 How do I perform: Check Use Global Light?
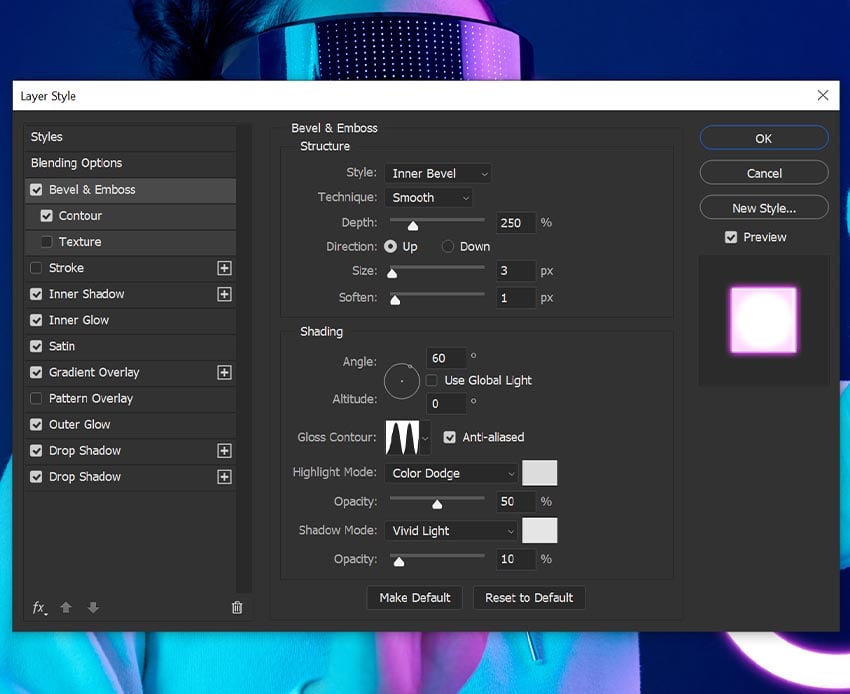pos(432,381)
